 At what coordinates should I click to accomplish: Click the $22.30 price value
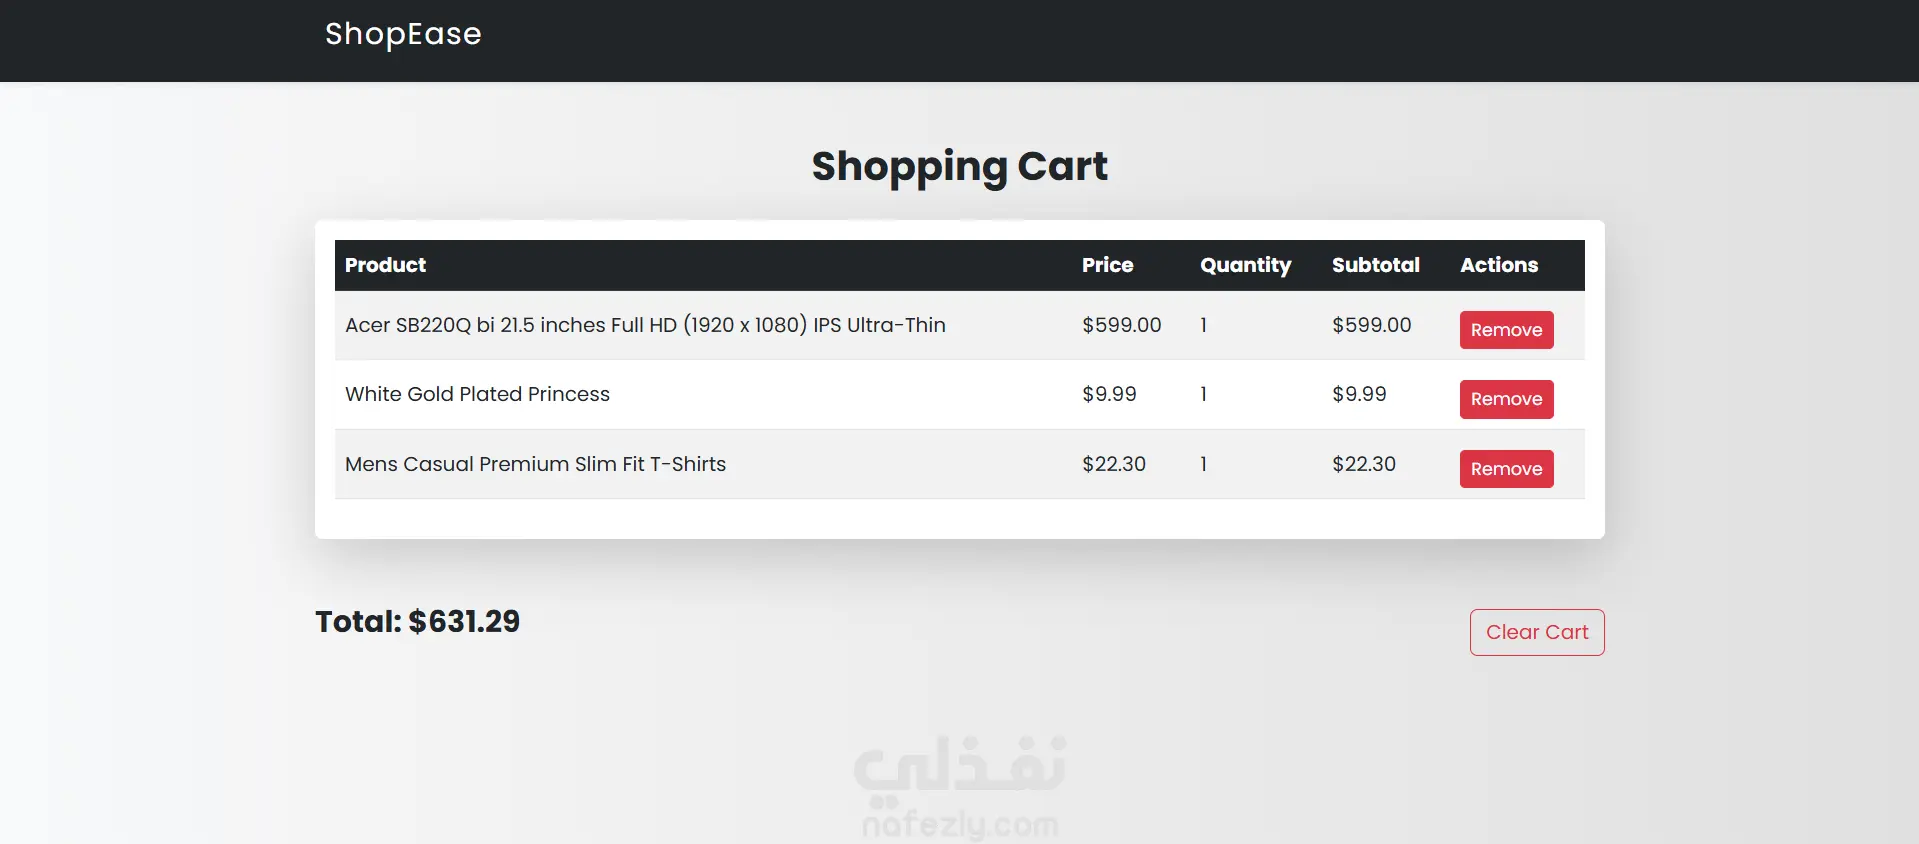pyautogui.click(x=1114, y=464)
